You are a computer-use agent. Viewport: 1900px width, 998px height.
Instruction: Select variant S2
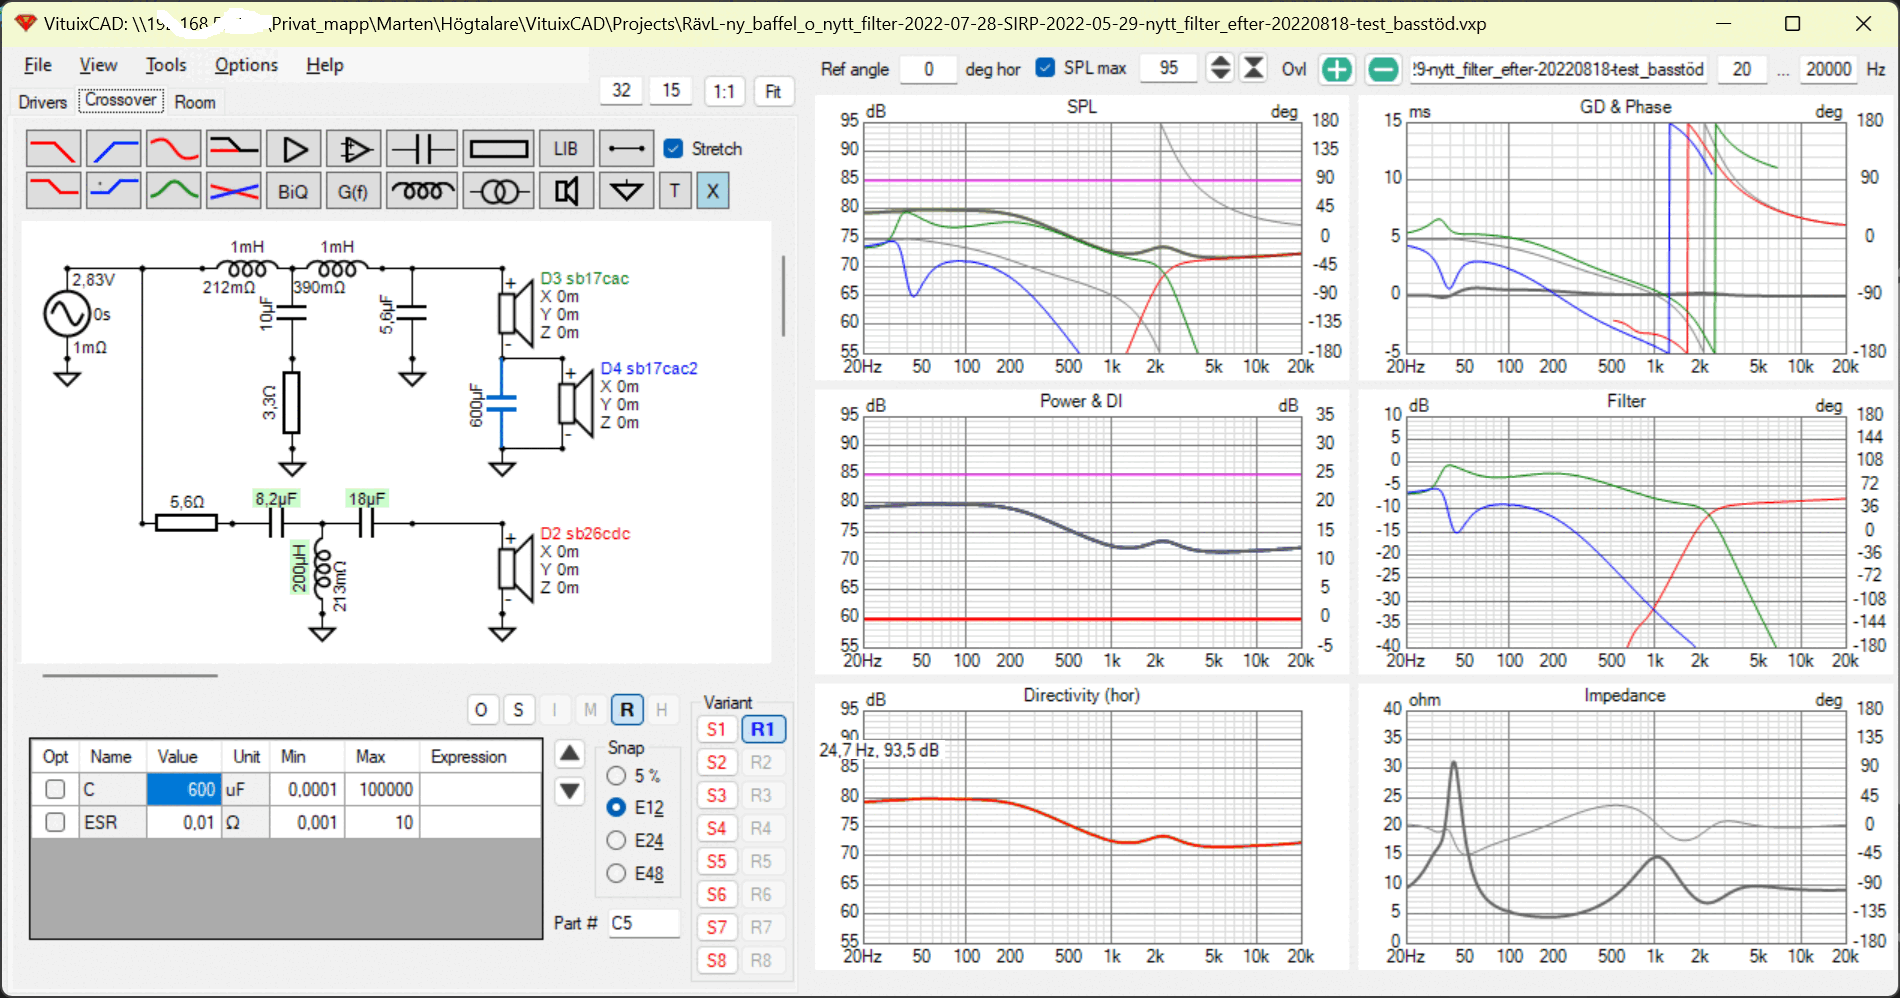coord(716,763)
